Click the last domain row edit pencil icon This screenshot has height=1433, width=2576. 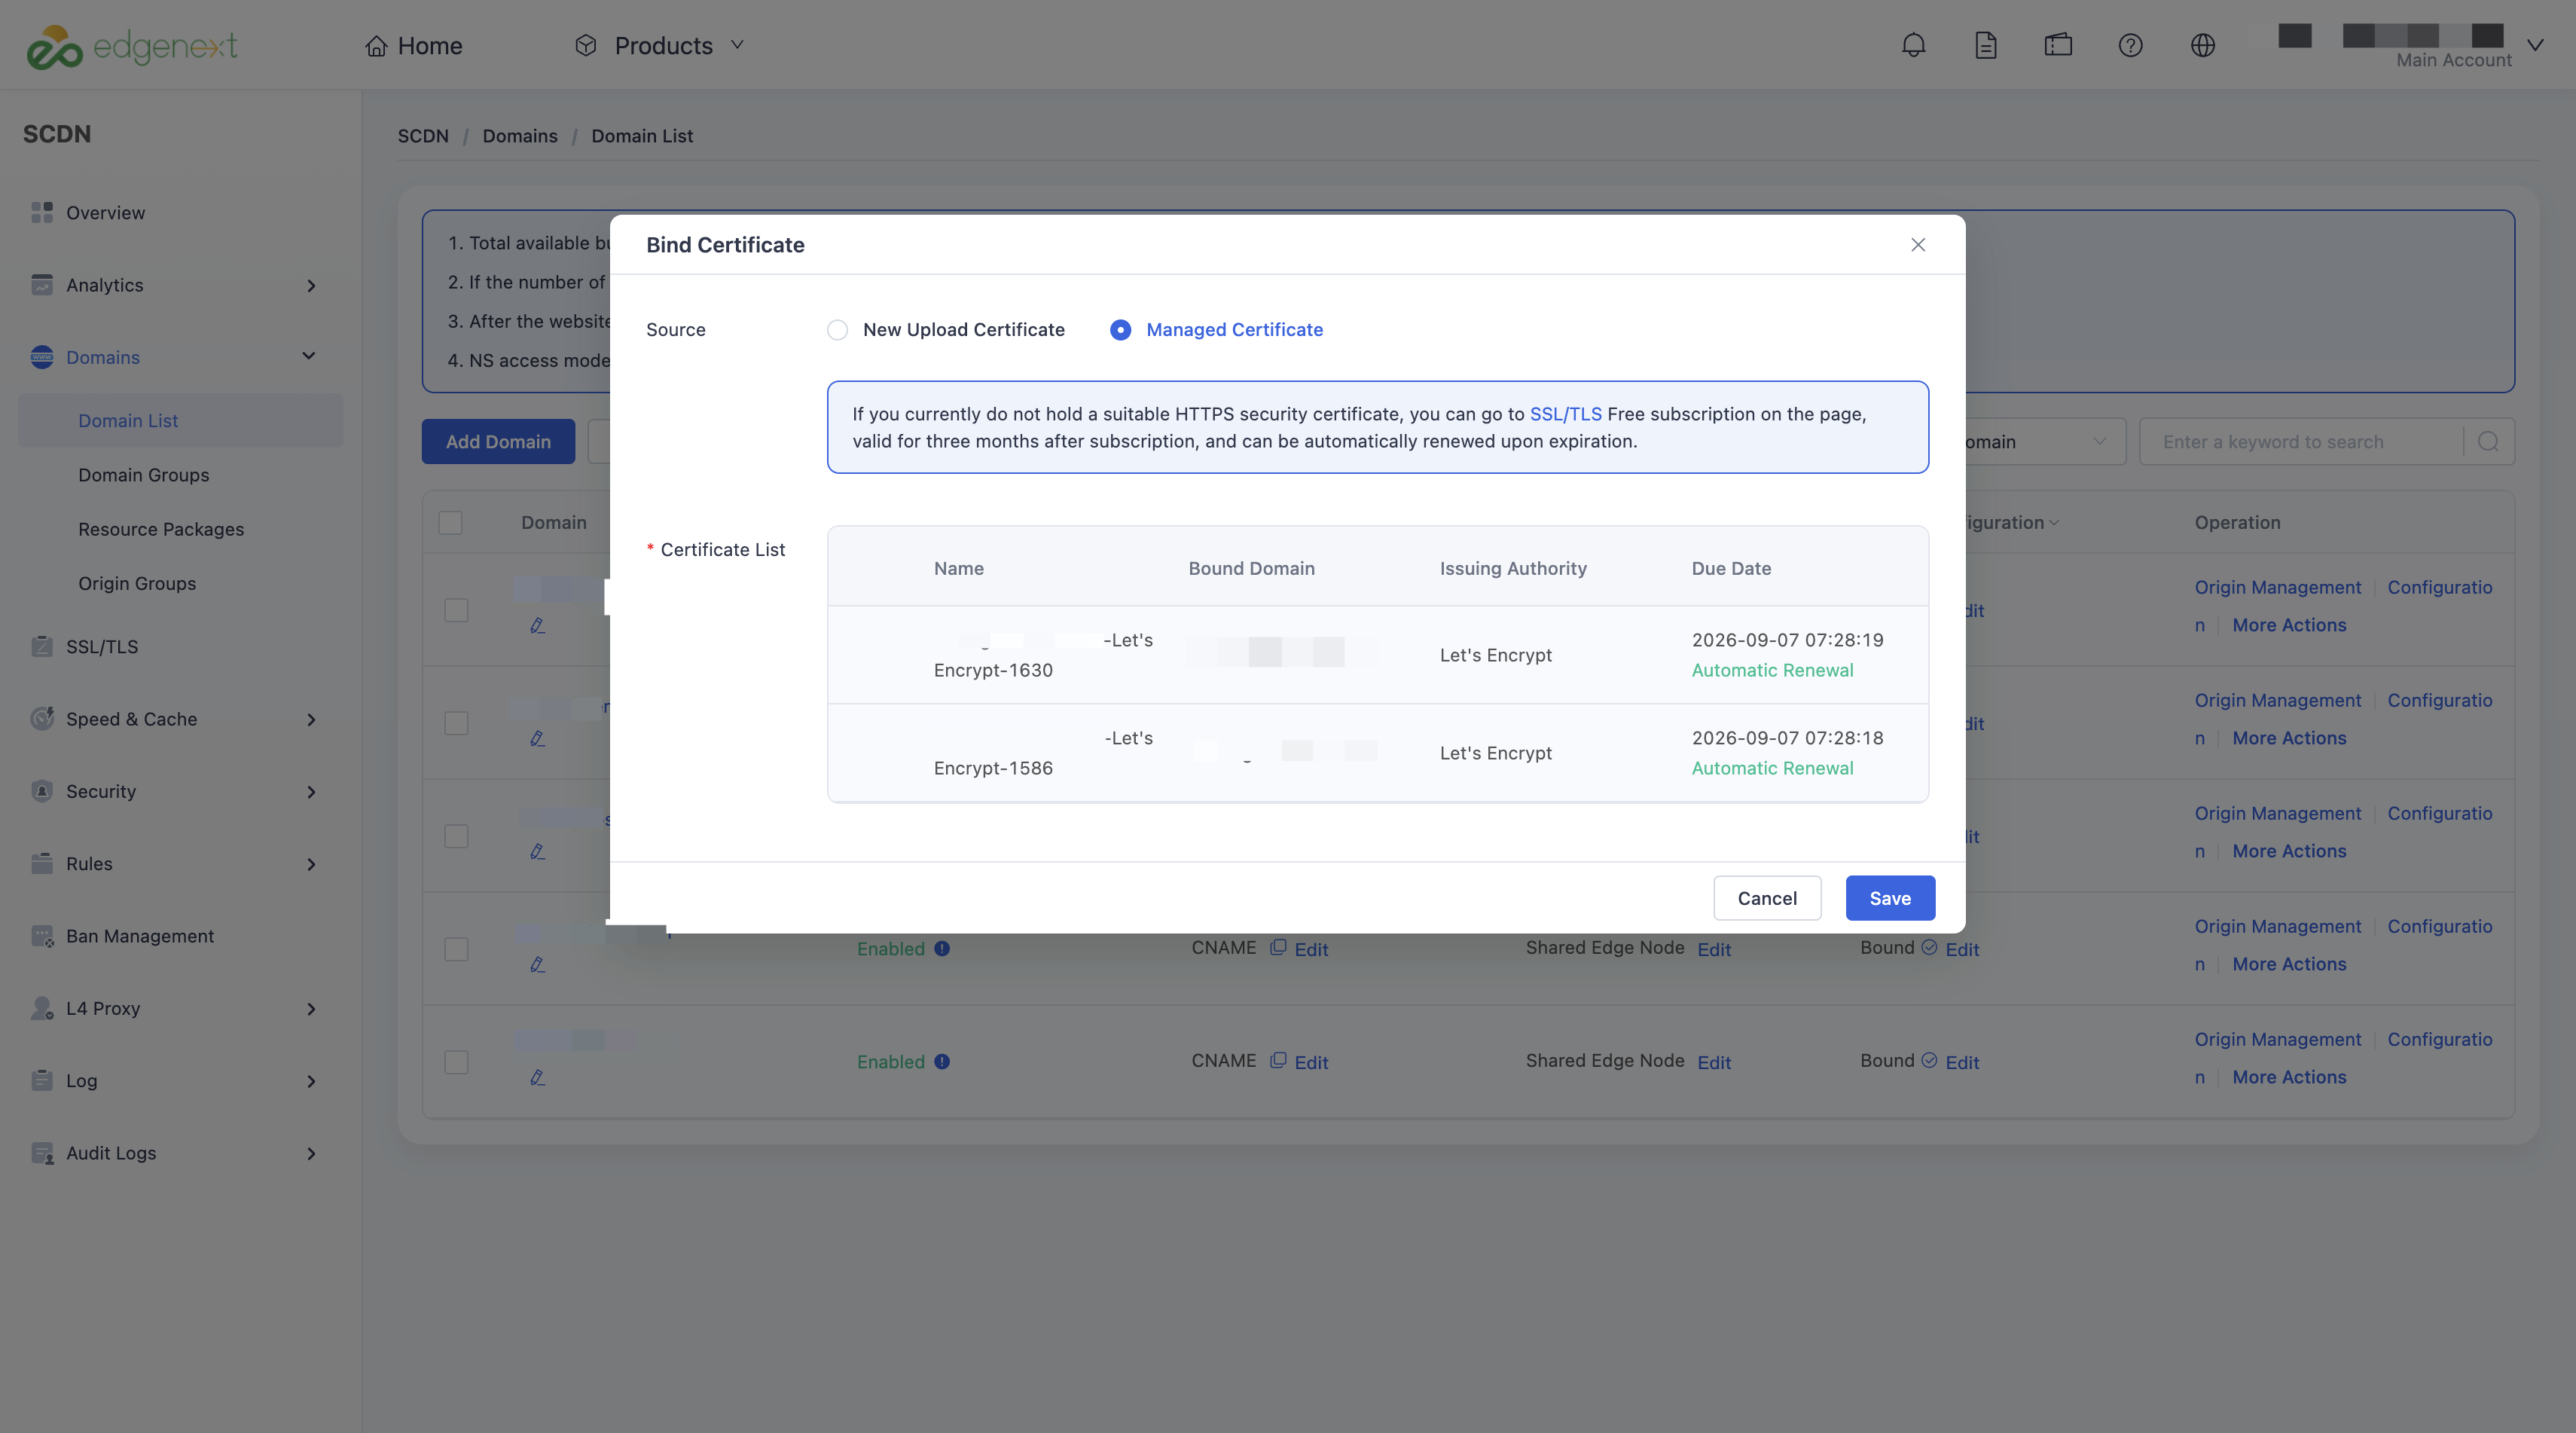pos(537,1077)
